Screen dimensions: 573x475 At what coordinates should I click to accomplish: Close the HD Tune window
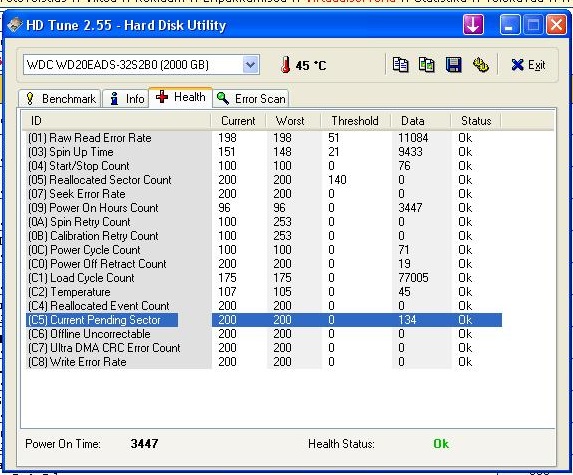pos(556,25)
